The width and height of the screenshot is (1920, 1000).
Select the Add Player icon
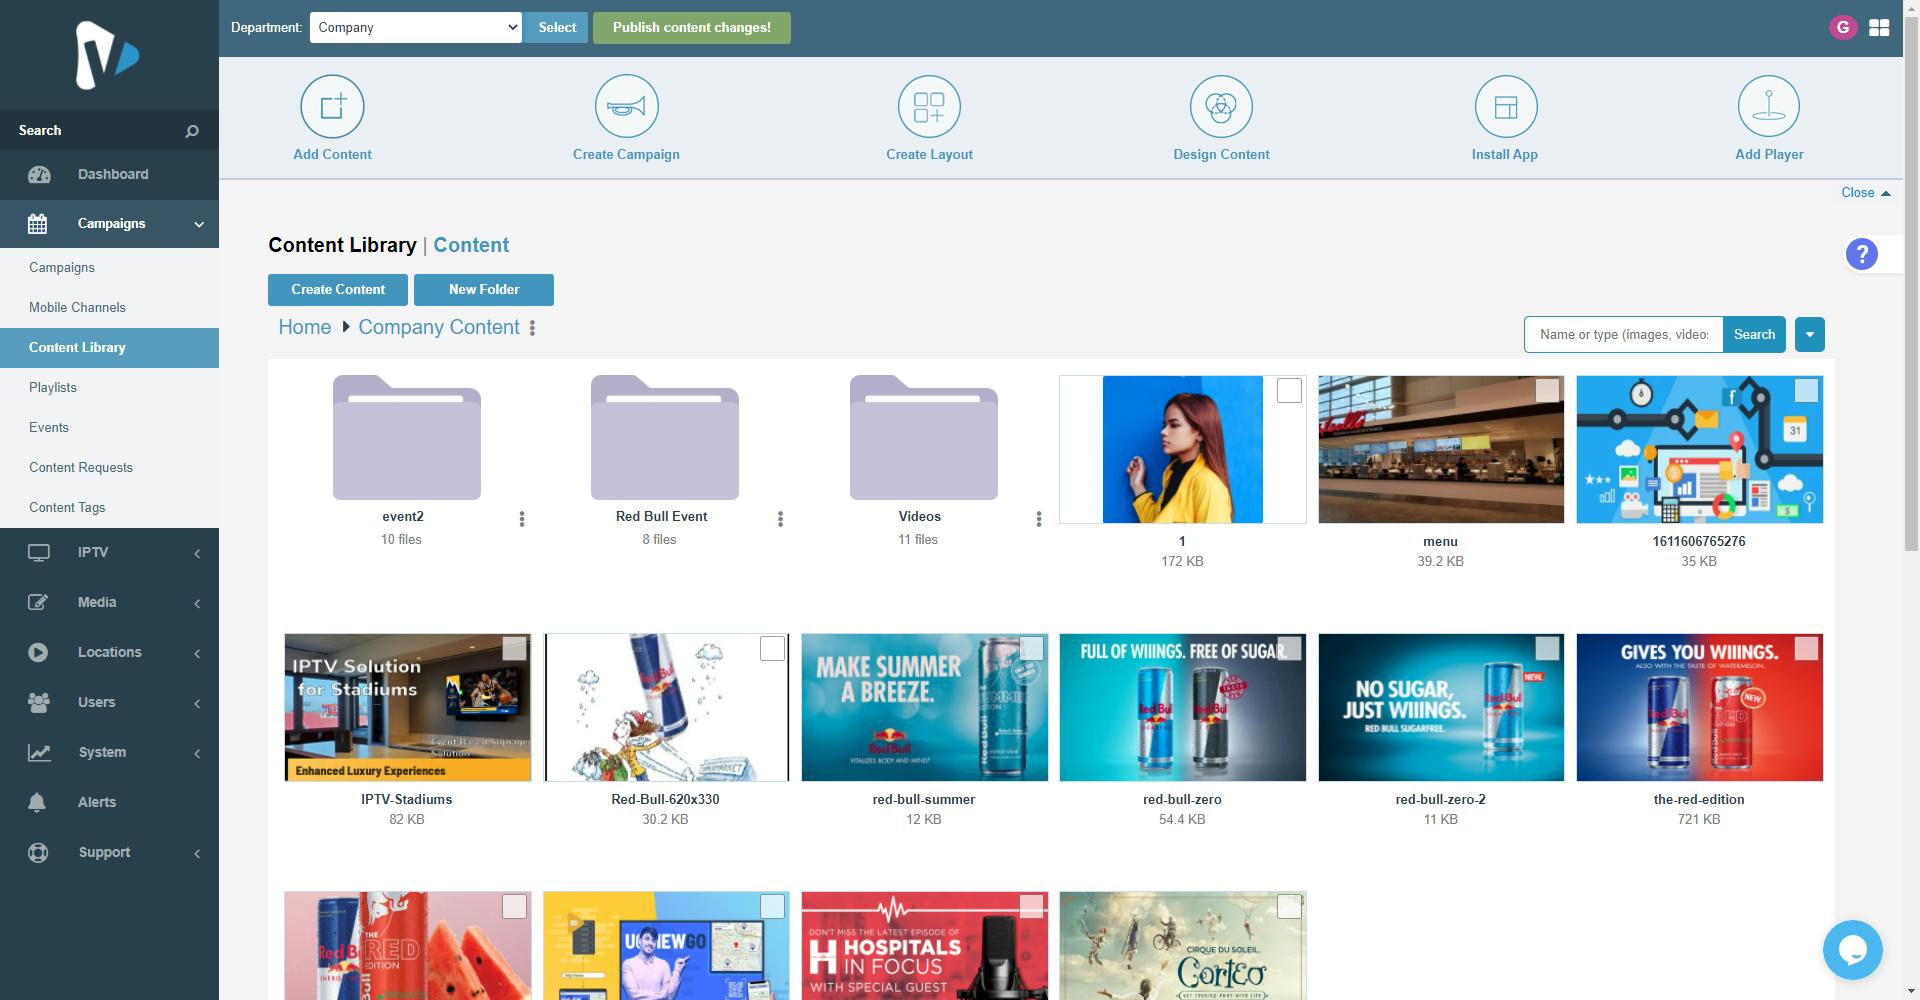point(1768,106)
